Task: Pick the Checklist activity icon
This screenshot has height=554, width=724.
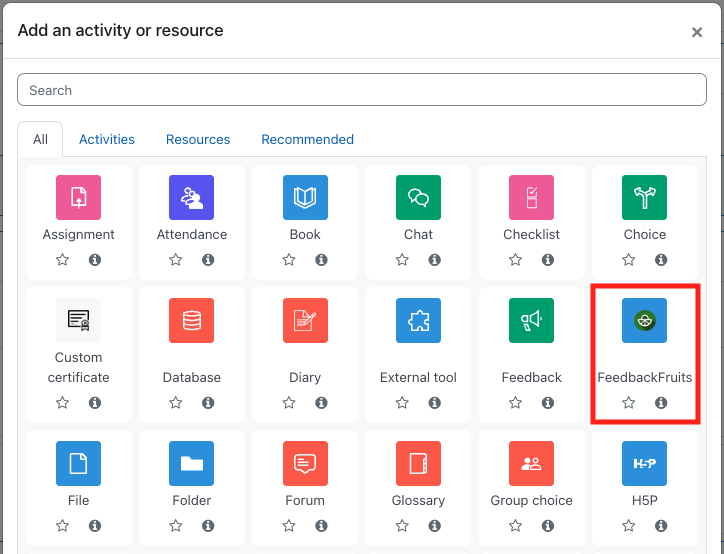Action: 531,198
